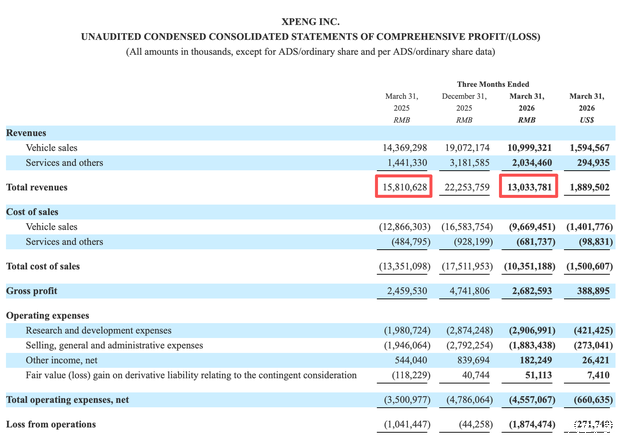Select services and others US$ value 294,935

[x=593, y=163]
